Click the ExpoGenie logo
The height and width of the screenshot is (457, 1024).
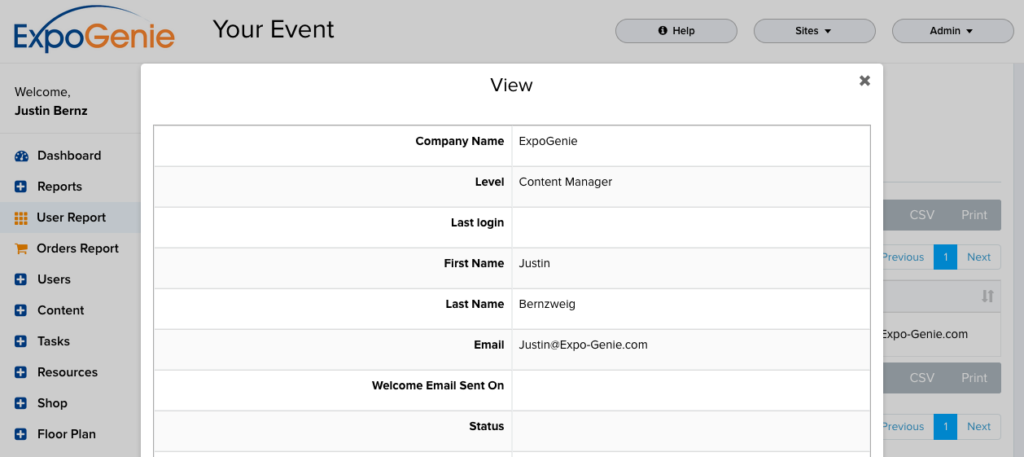(94, 33)
